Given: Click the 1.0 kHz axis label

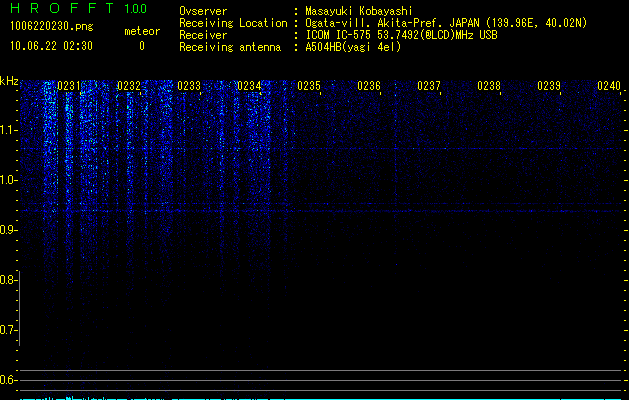Looking at the screenshot, I should click(x=9, y=180).
